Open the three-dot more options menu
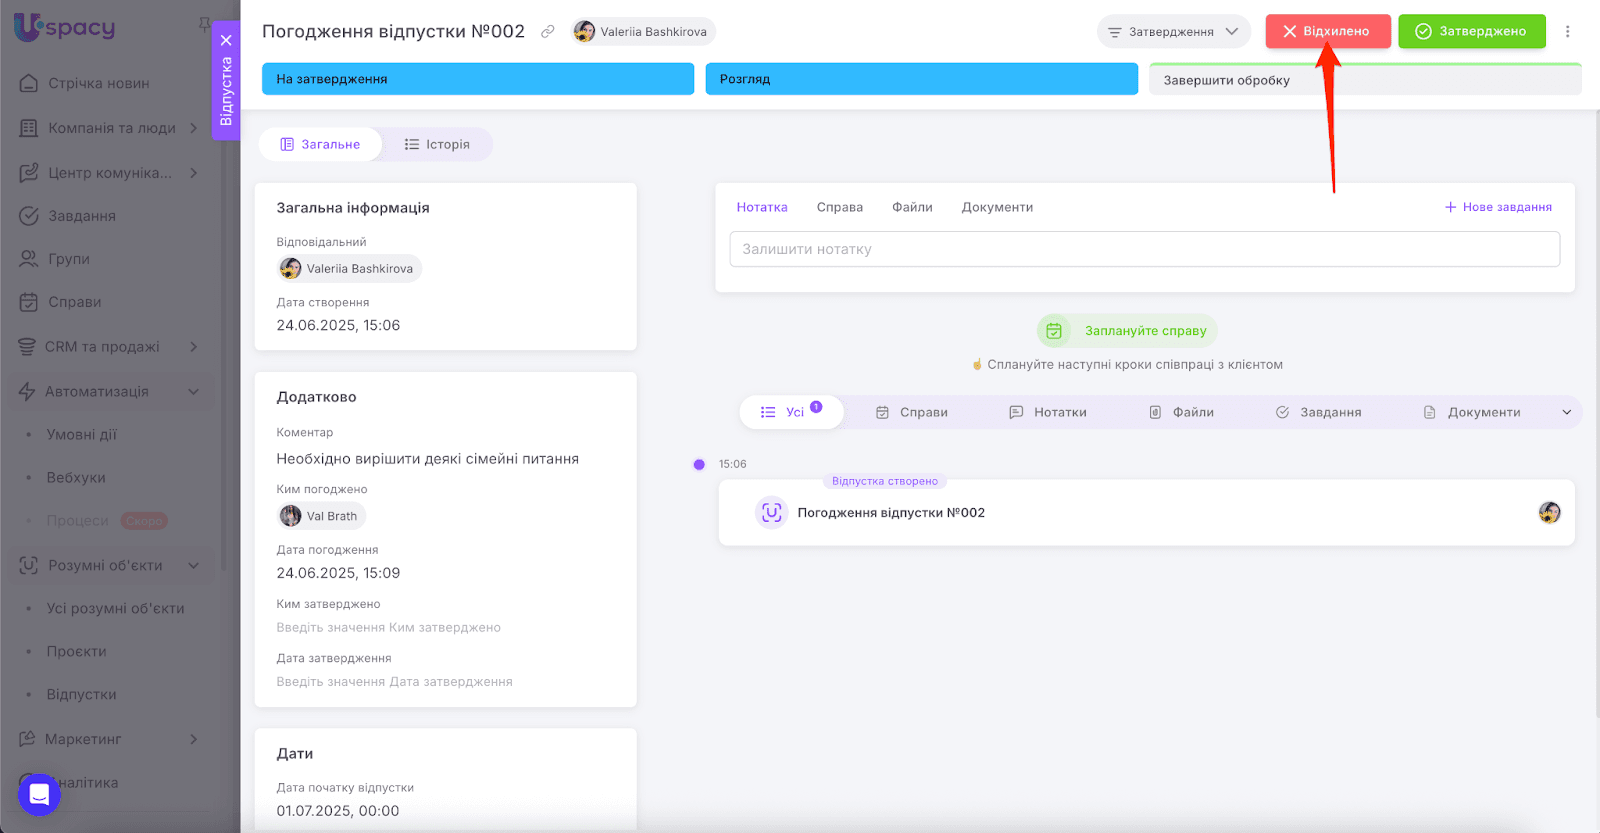The width and height of the screenshot is (1600, 833). click(1567, 32)
